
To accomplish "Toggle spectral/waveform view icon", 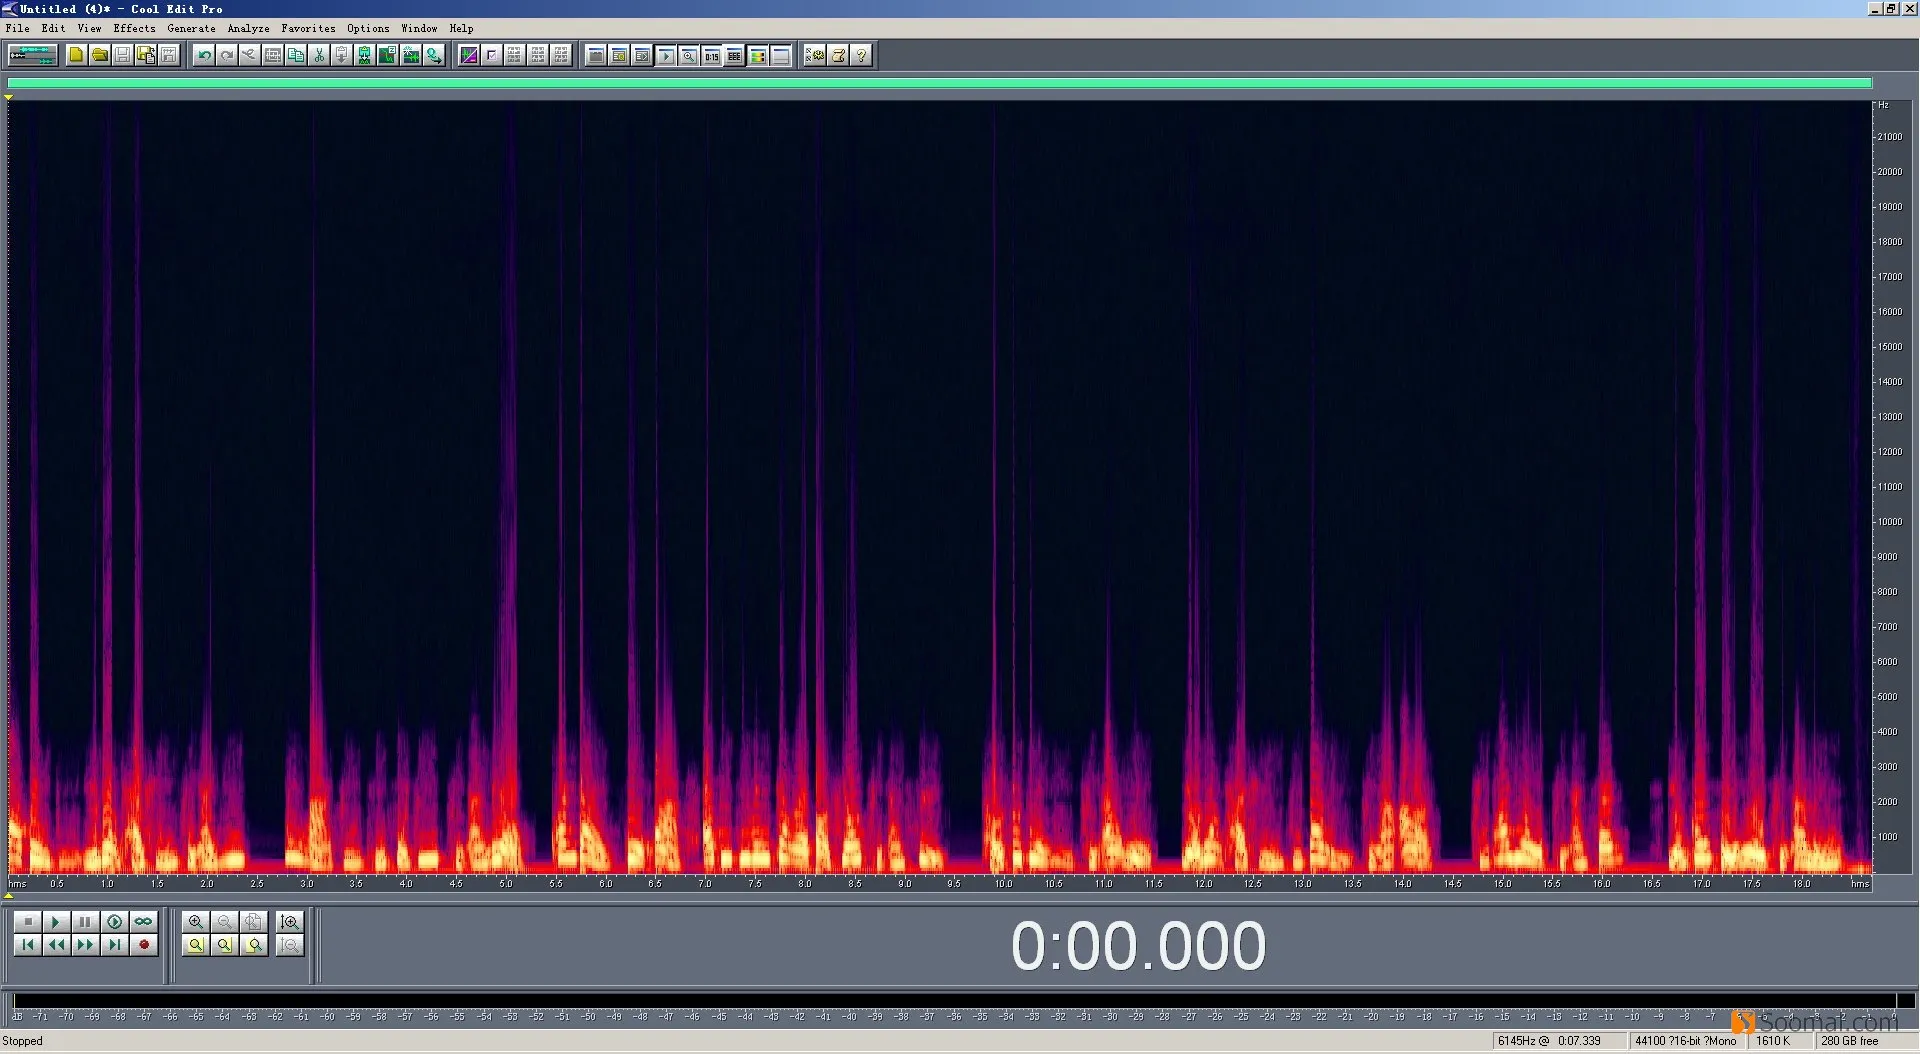I will point(469,55).
